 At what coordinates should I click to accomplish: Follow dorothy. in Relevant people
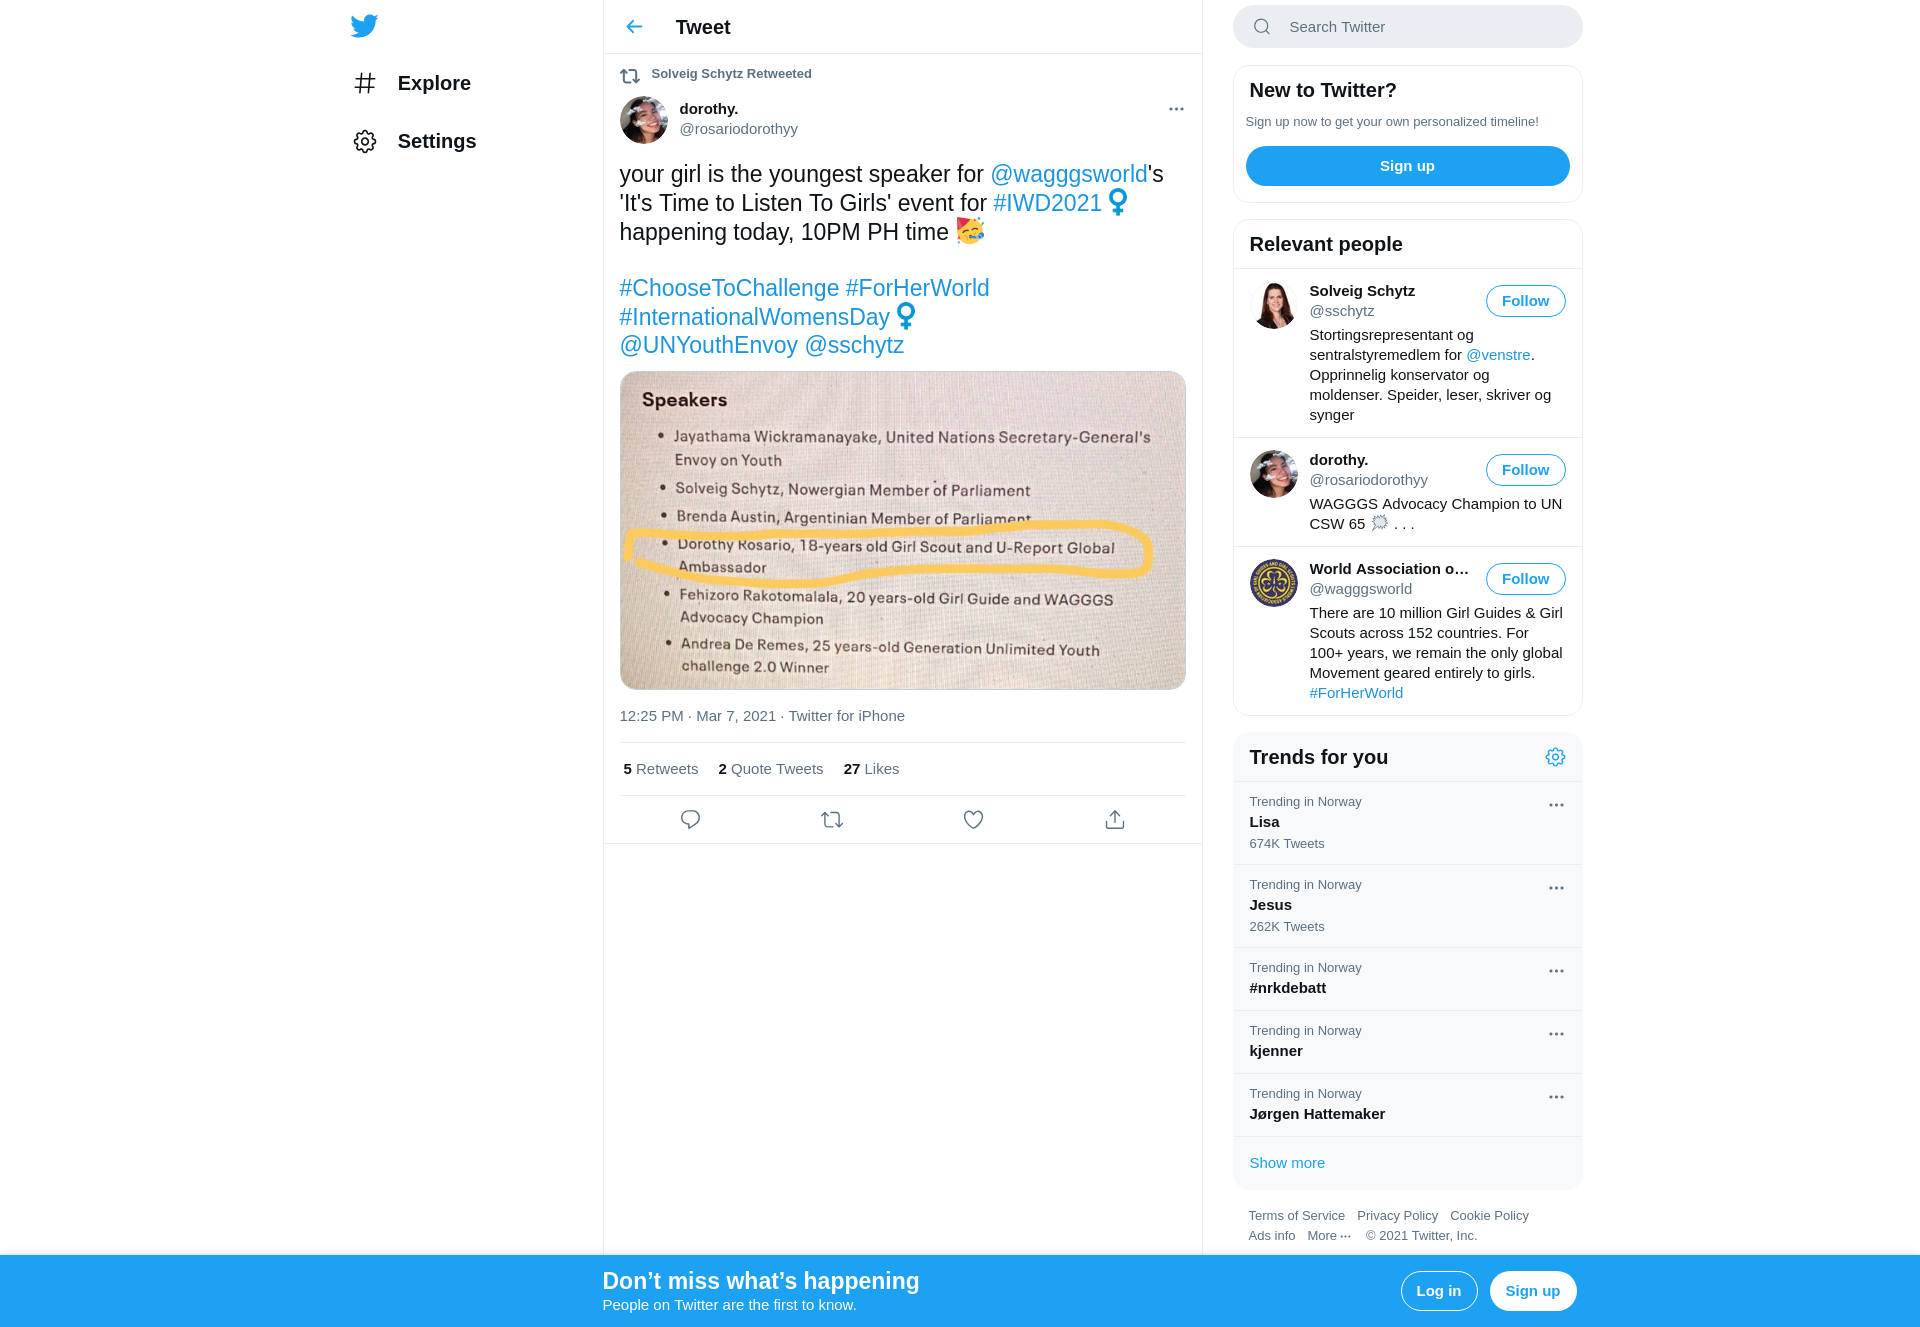pos(1525,470)
